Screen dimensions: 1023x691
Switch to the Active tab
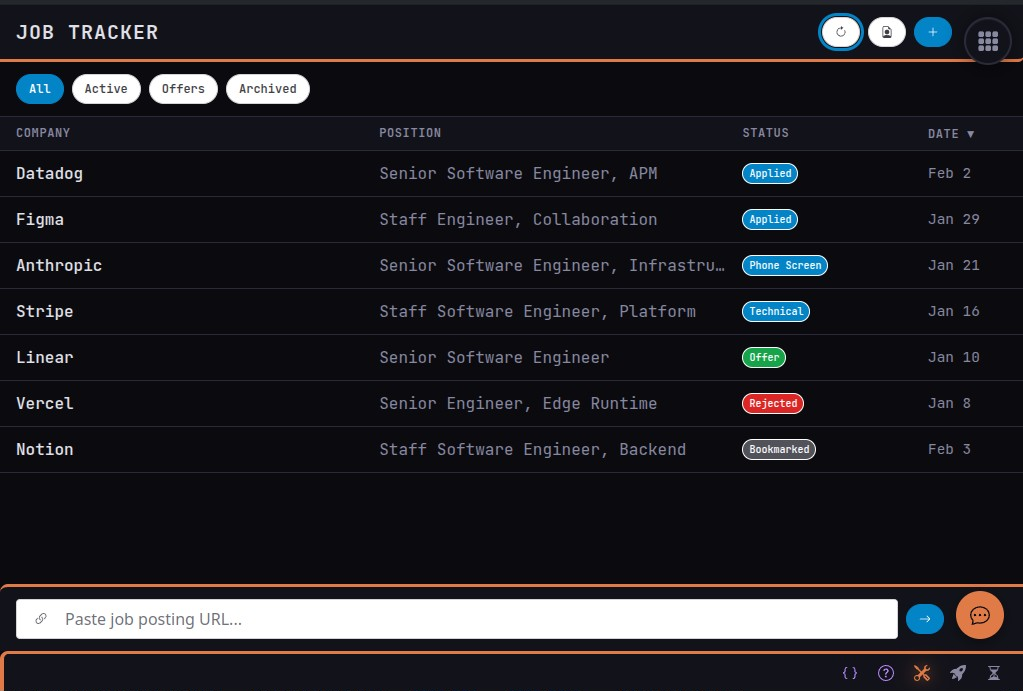pos(106,88)
